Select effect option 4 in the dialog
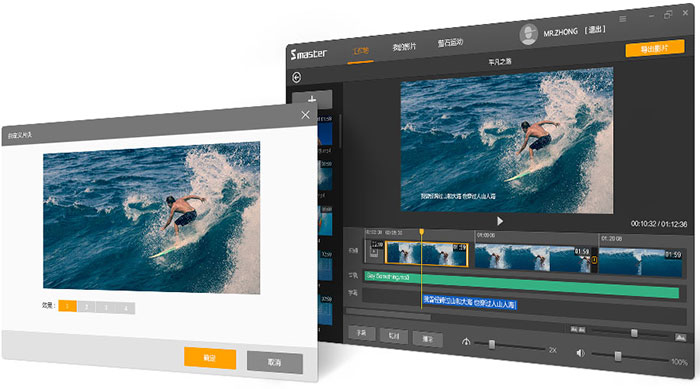 (x=125, y=308)
